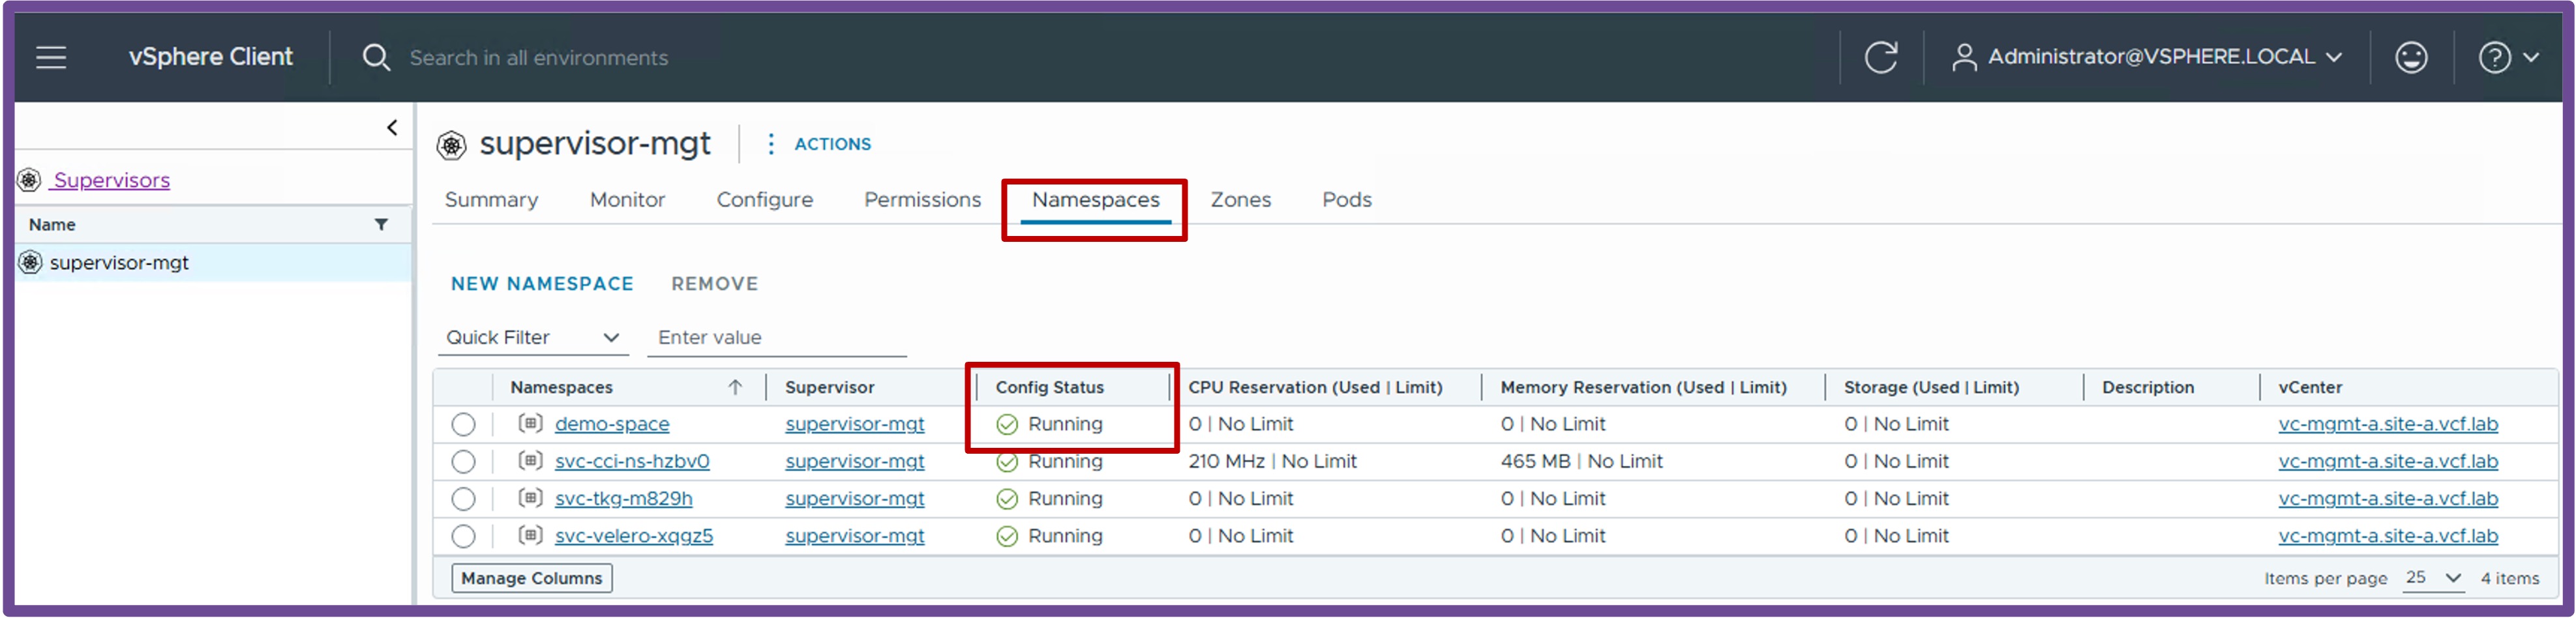
Task: Select the demo-space row radio button
Action: point(463,424)
